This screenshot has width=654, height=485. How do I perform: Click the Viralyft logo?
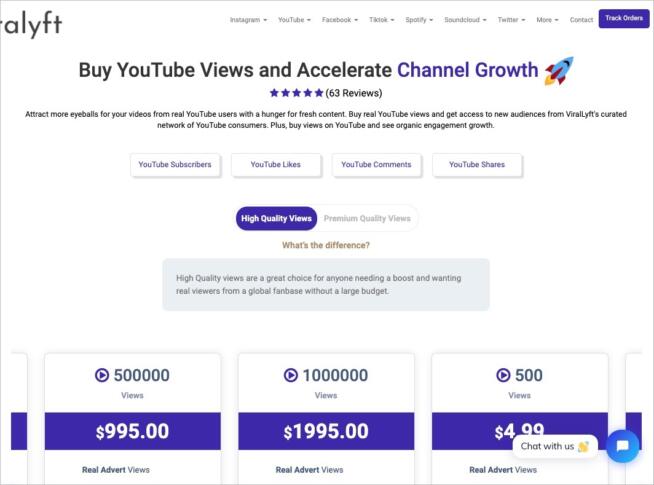coord(31,24)
